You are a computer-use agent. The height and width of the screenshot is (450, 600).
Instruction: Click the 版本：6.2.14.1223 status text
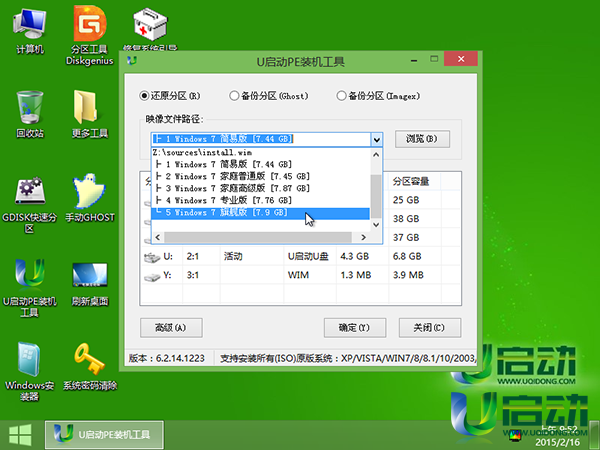[x=166, y=359]
